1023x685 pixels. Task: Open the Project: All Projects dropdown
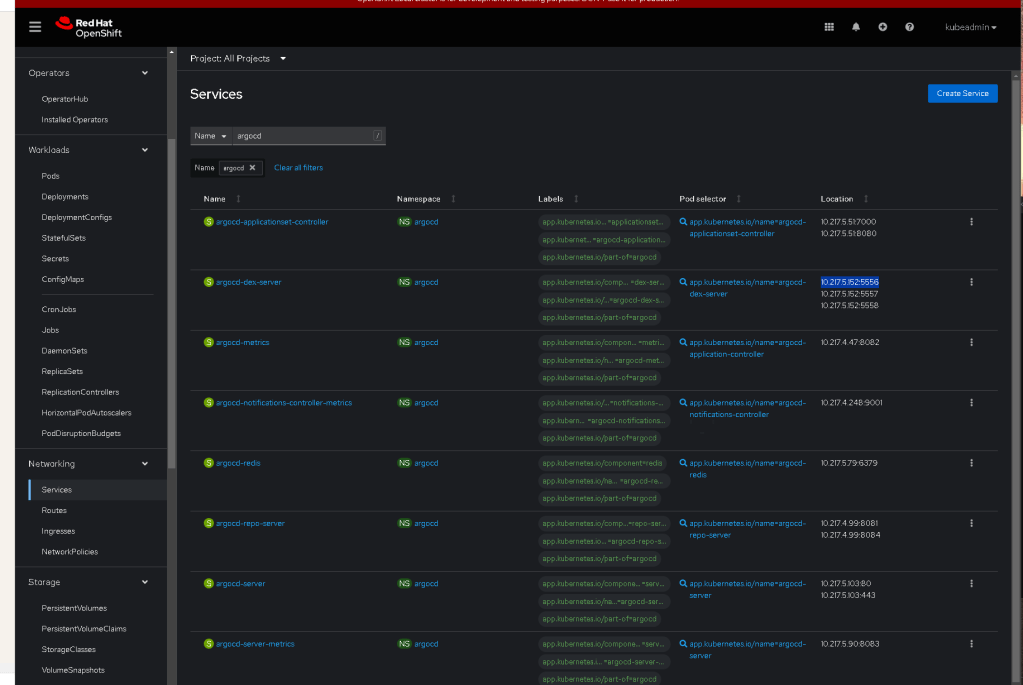[x=238, y=59]
